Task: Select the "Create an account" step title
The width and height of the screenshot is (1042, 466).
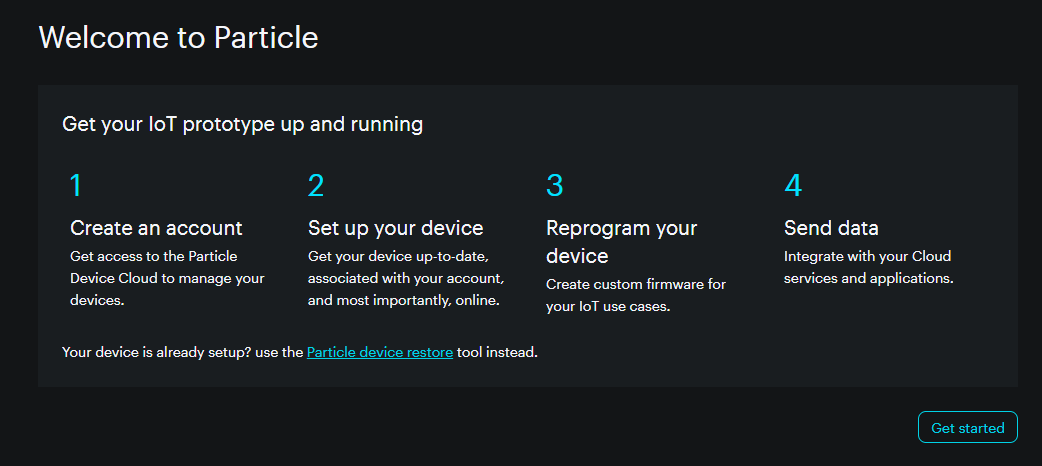Action: 156,228
